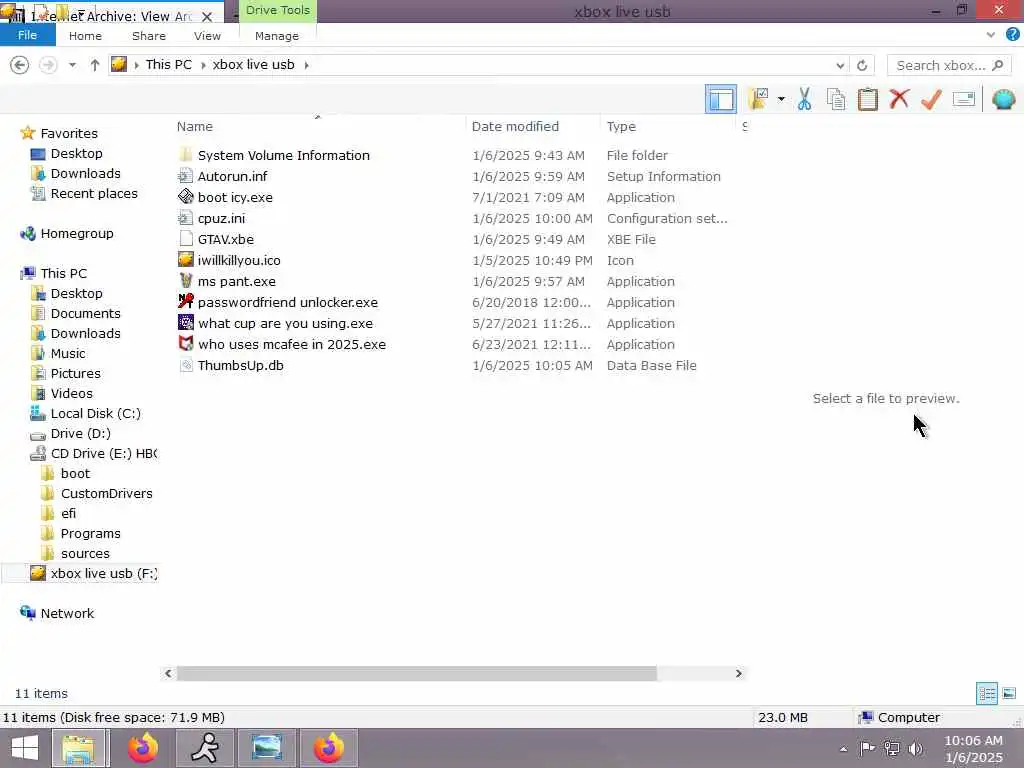Click the volume speaker tray icon
1024x768 pixels.
tap(916, 749)
